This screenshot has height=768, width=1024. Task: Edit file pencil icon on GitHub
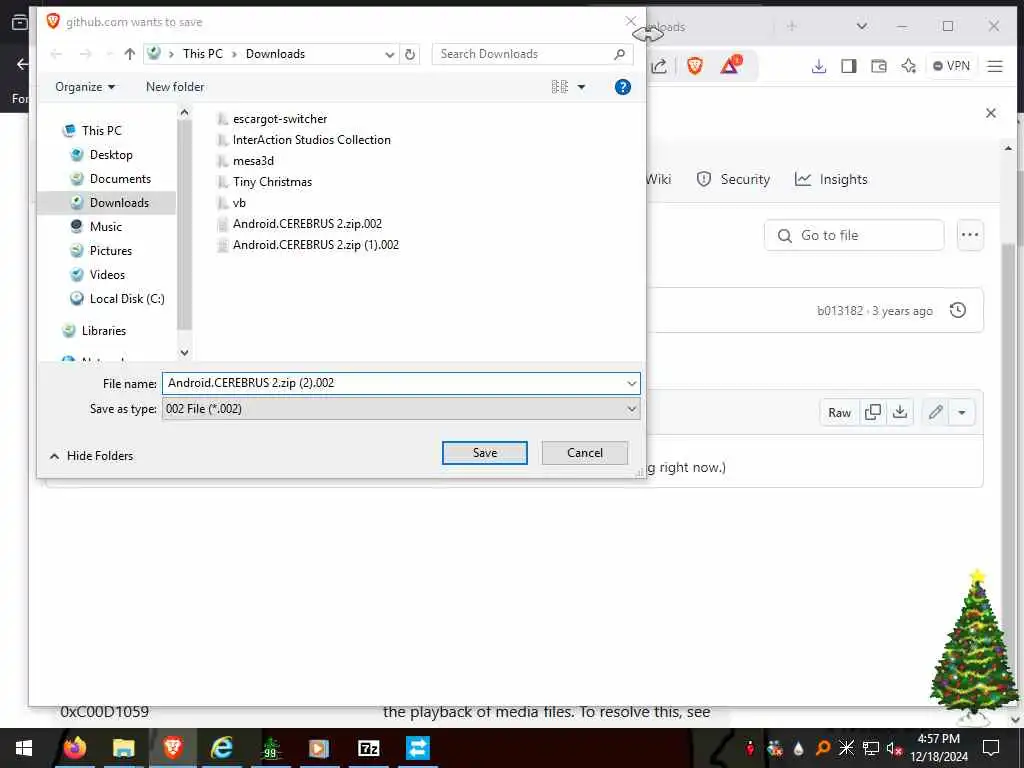[x=936, y=413]
